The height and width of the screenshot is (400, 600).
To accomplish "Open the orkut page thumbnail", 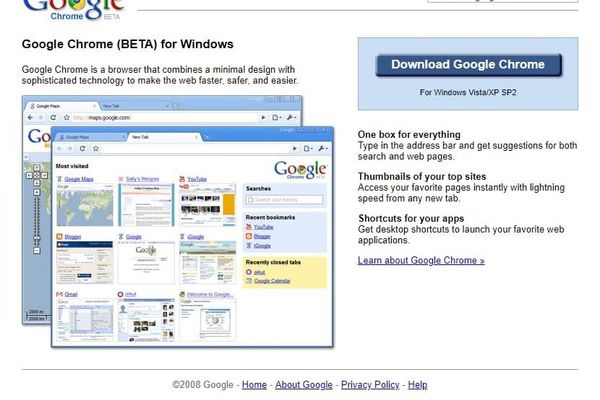I will coord(146,320).
